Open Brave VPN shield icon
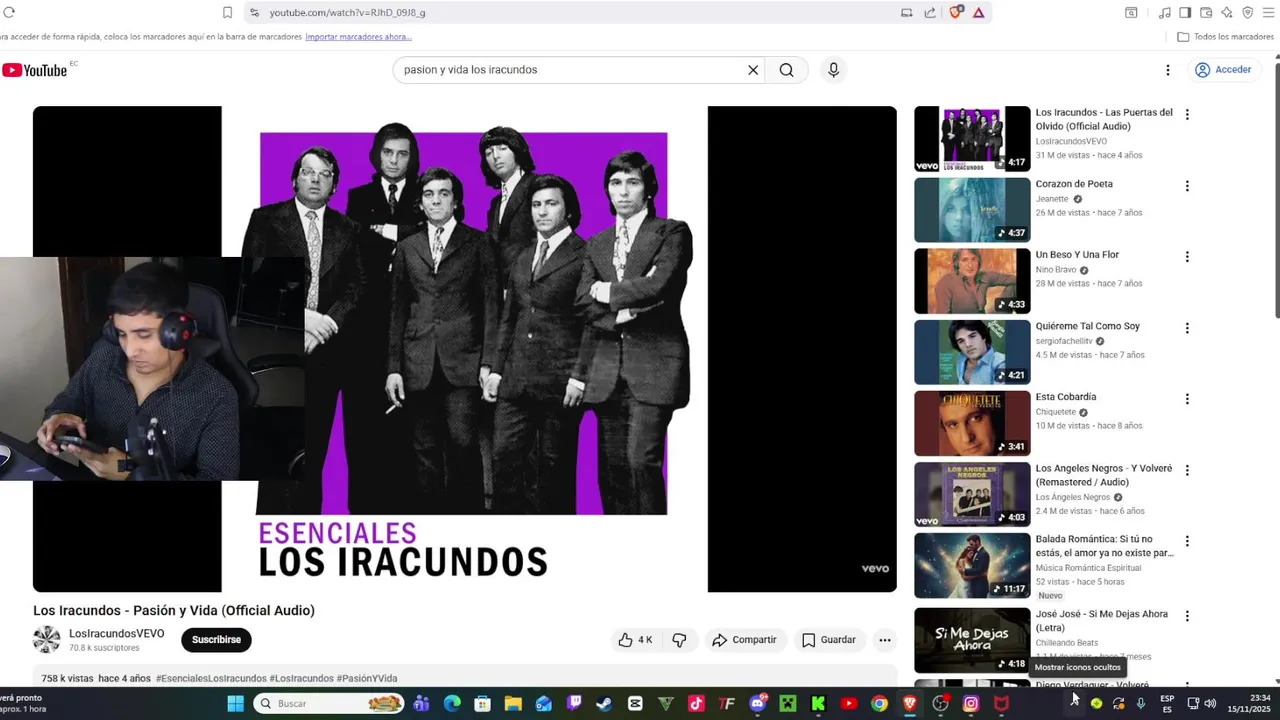The height and width of the screenshot is (720, 1280). tap(1248, 12)
